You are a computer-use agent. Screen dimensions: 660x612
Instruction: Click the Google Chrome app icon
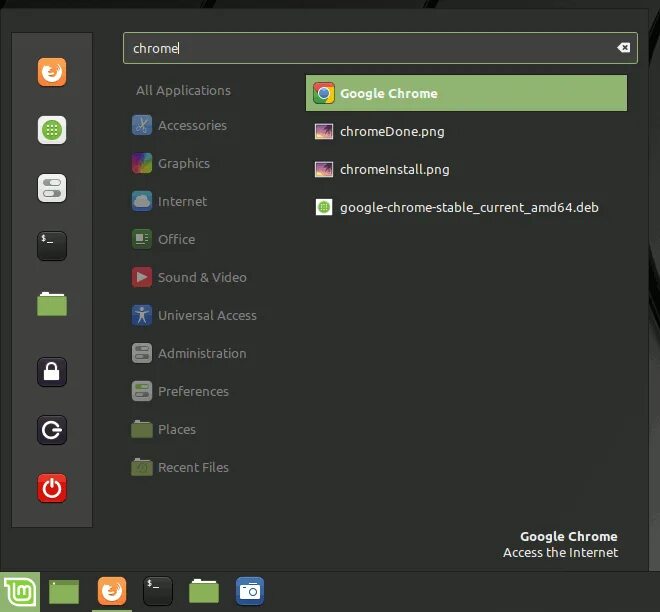(x=324, y=93)
